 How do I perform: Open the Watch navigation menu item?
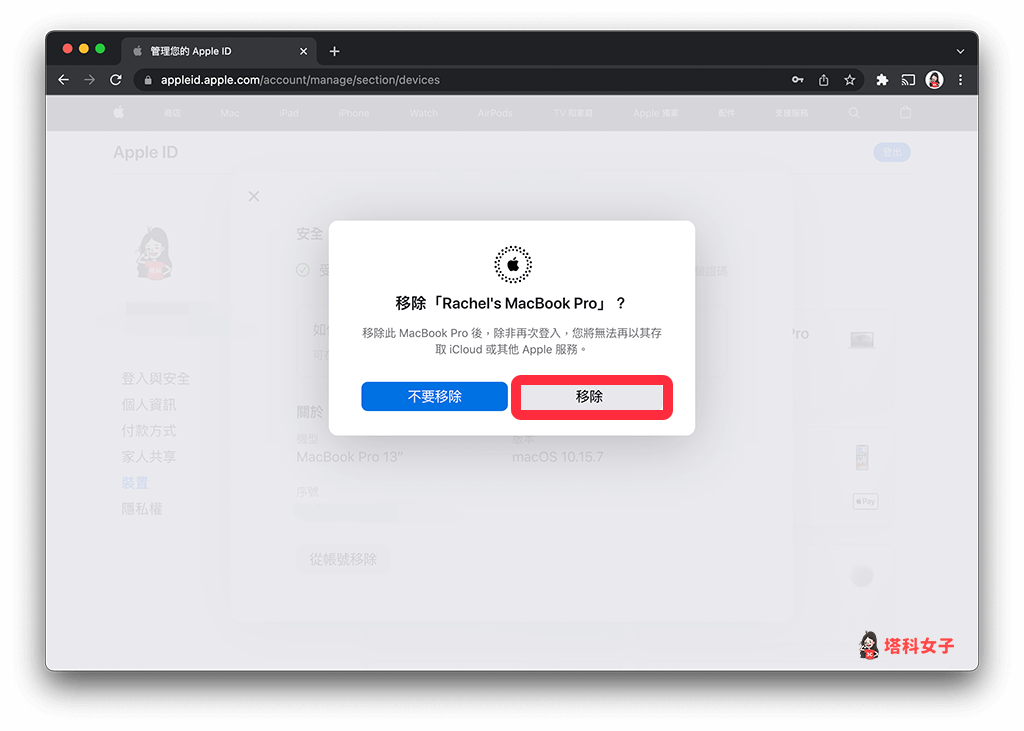pos(424,113)
